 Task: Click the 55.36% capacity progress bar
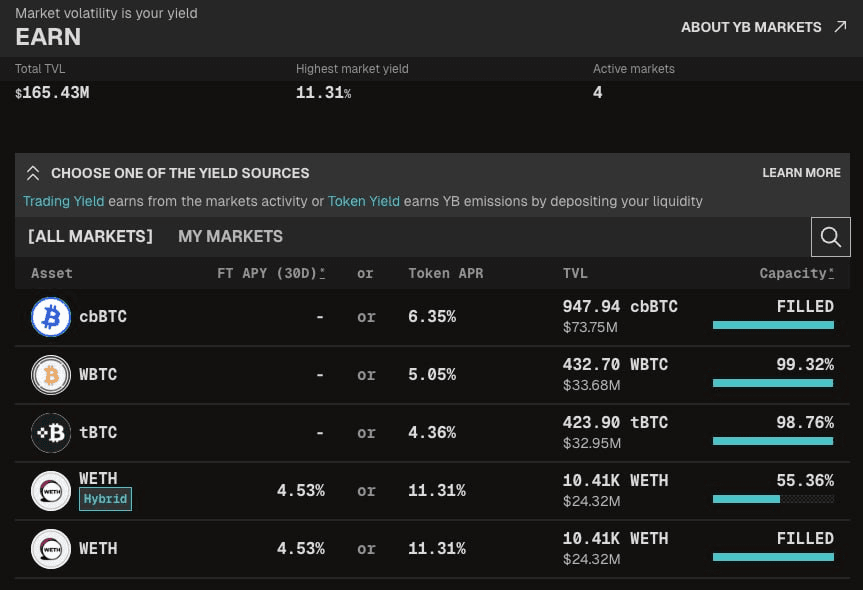772,499
